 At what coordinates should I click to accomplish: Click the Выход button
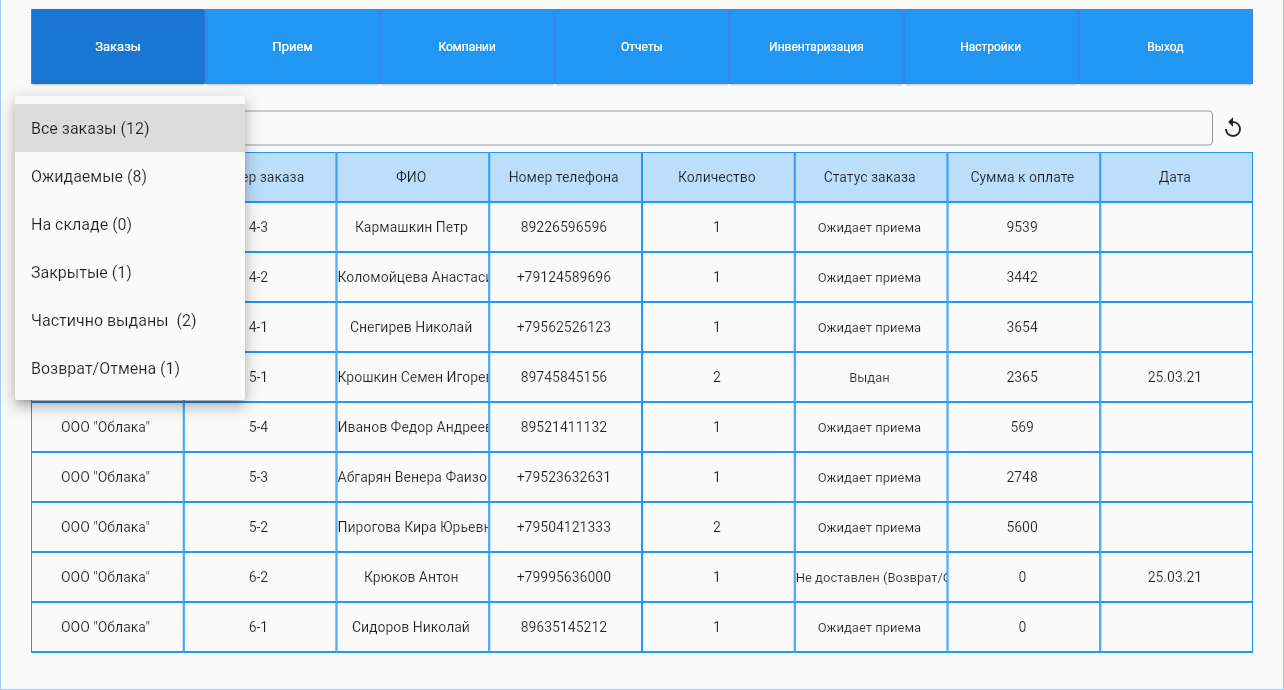1166,47
